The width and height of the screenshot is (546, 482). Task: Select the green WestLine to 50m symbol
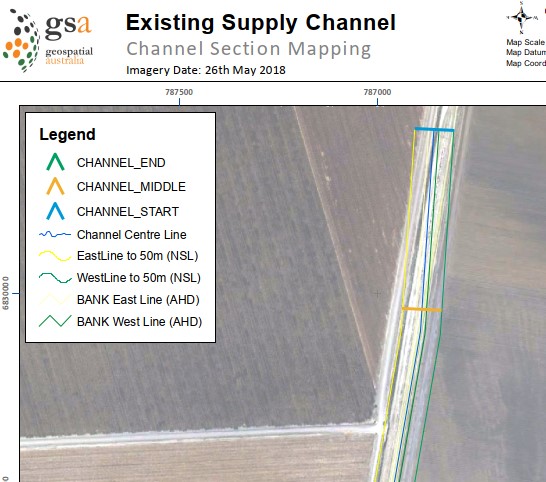click(x=55, y=278)
